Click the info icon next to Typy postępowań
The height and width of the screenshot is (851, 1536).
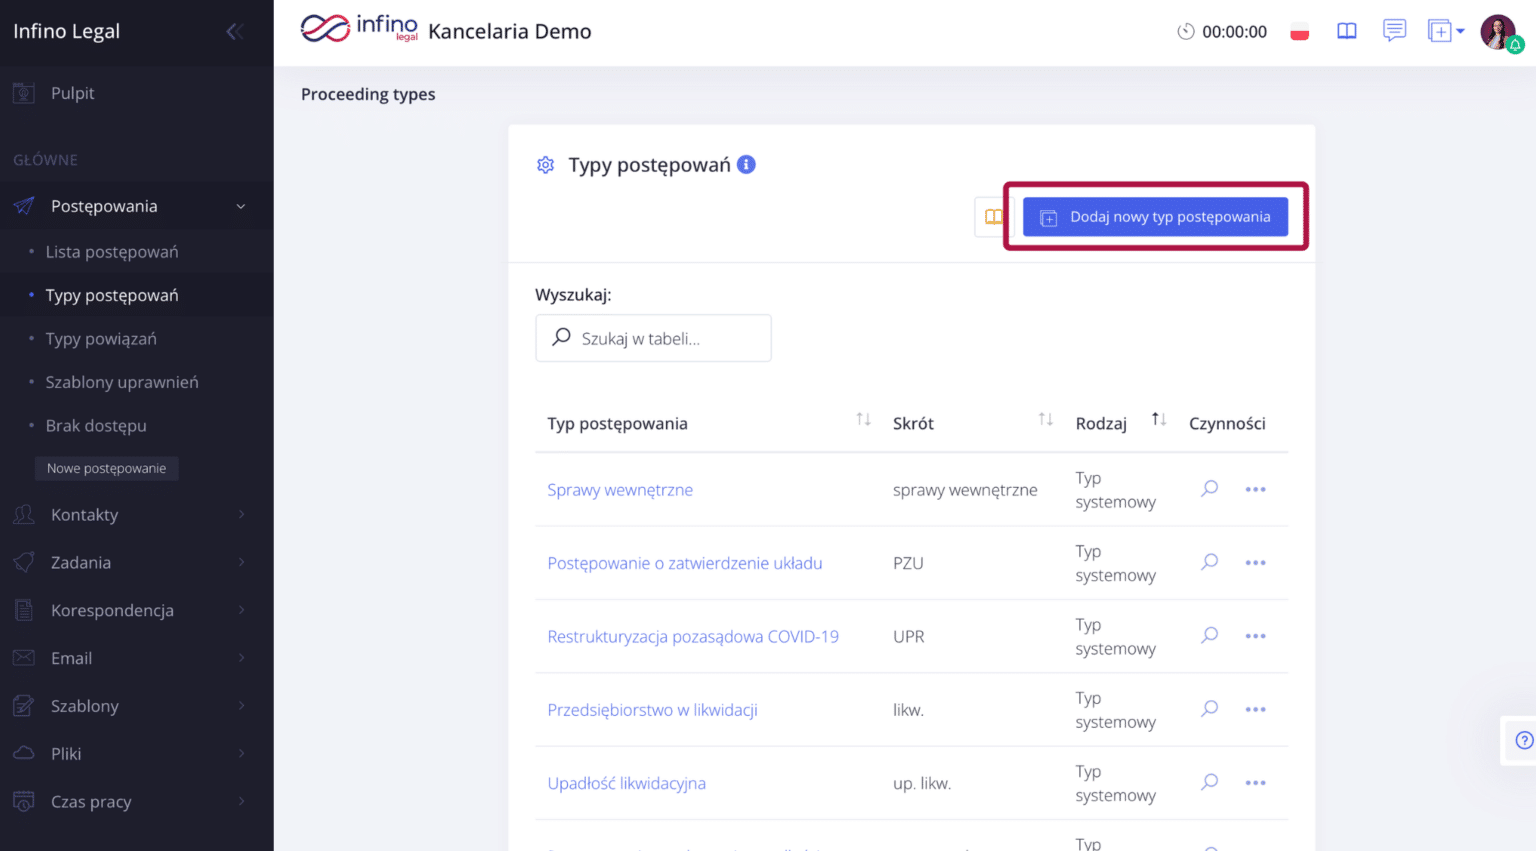tap(746, 164)
